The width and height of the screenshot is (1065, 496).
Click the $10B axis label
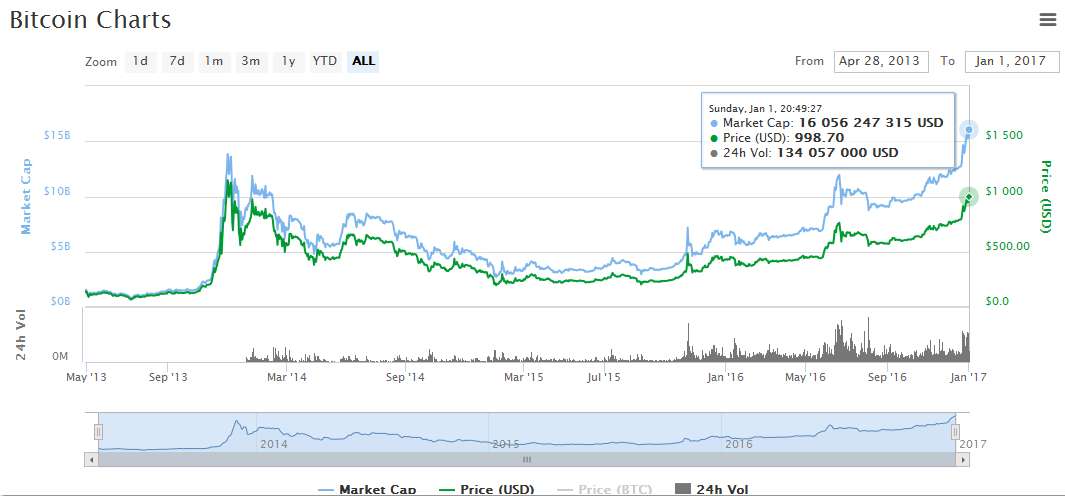[x=57, y=192]
